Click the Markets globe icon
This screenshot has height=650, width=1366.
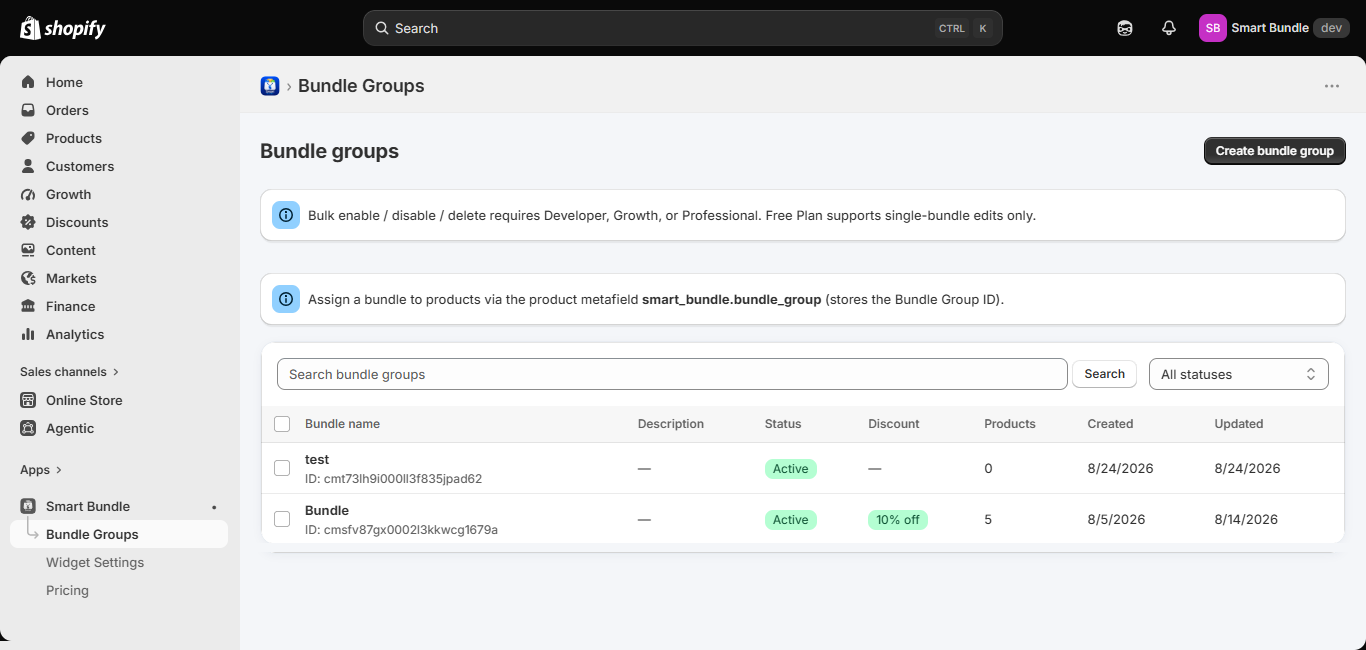(x=28, y=278)
